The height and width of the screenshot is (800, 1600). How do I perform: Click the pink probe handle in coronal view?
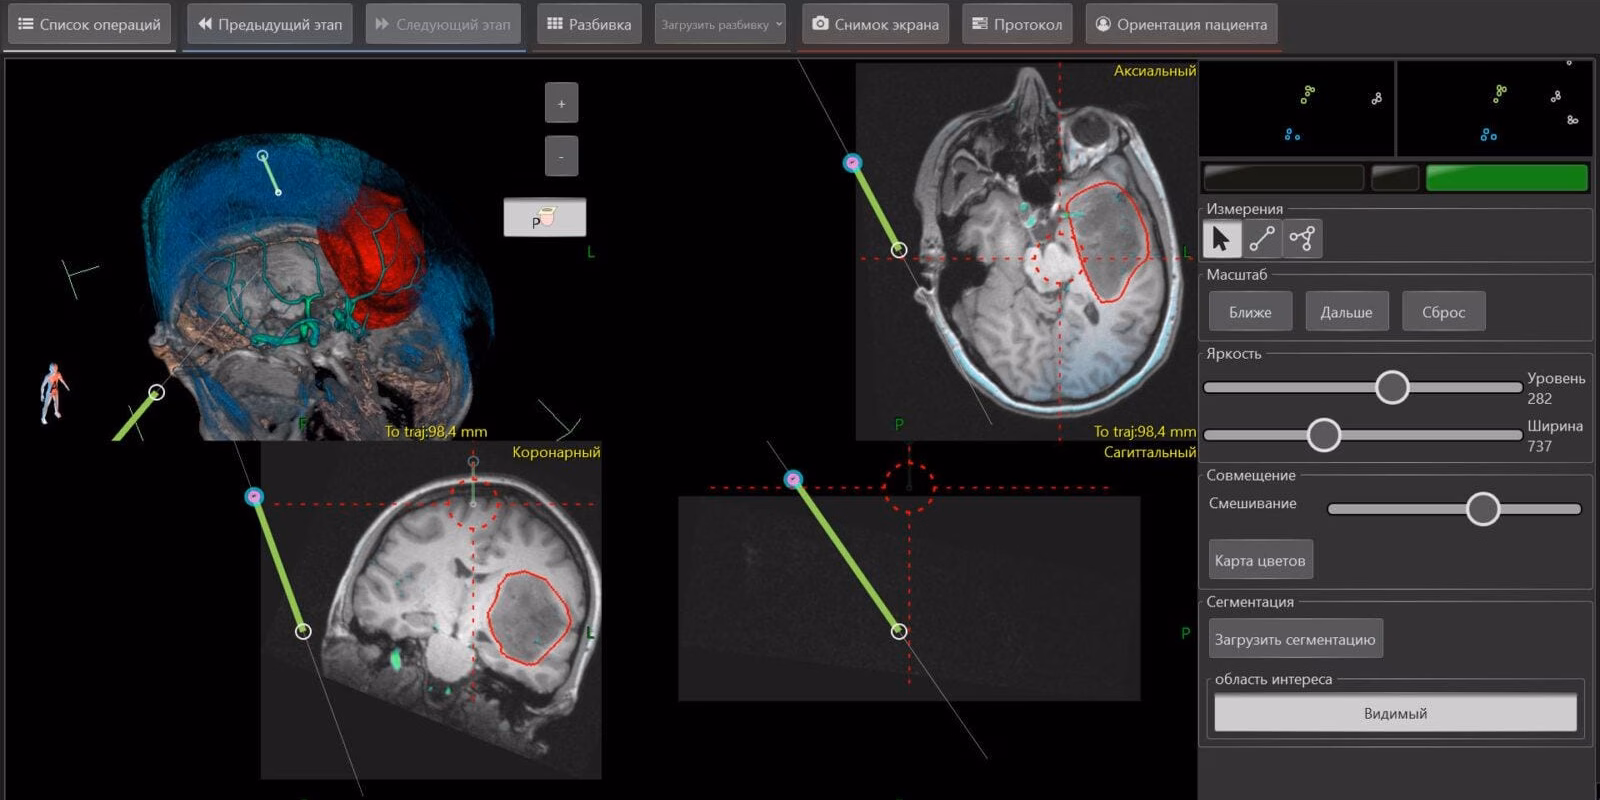tap(254, 496)
